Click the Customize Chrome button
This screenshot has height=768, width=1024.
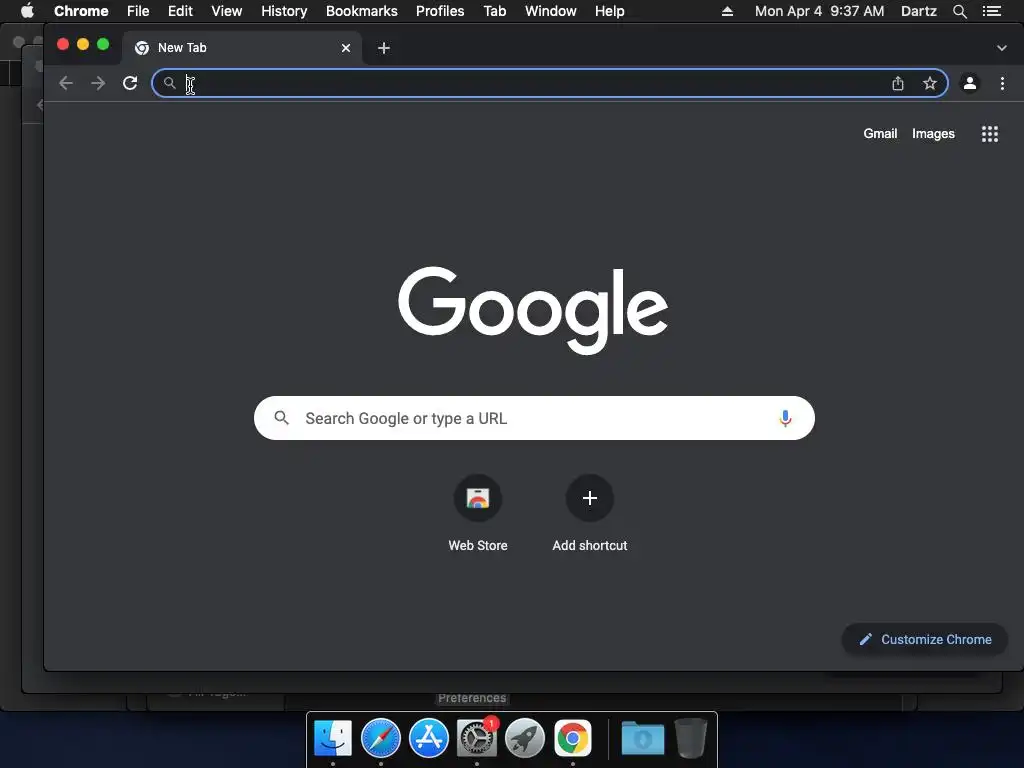[925, 639]
